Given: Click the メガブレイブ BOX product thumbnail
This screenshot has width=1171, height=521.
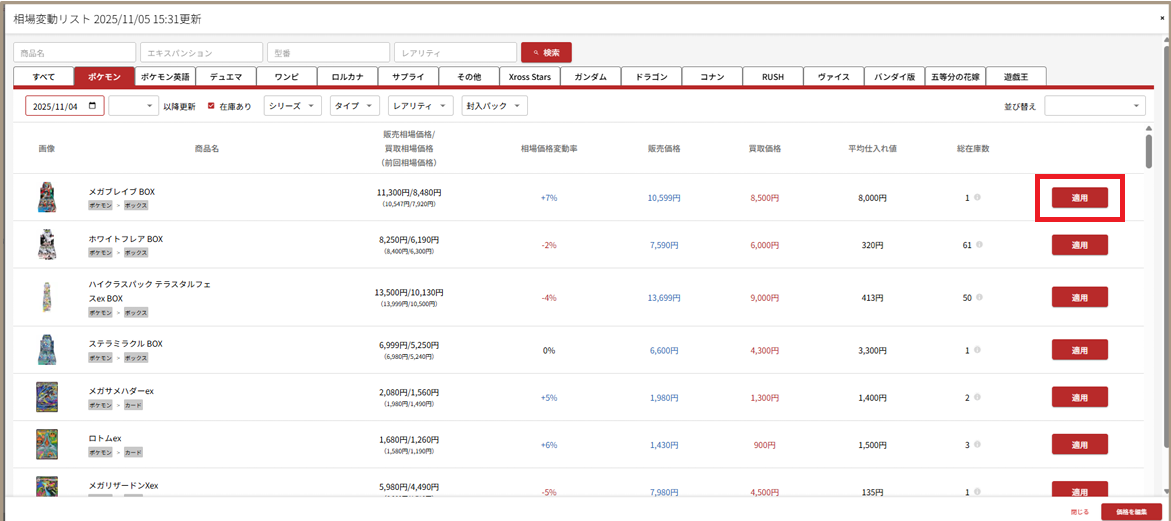Looking at the screenshot, I should (46, 197).
